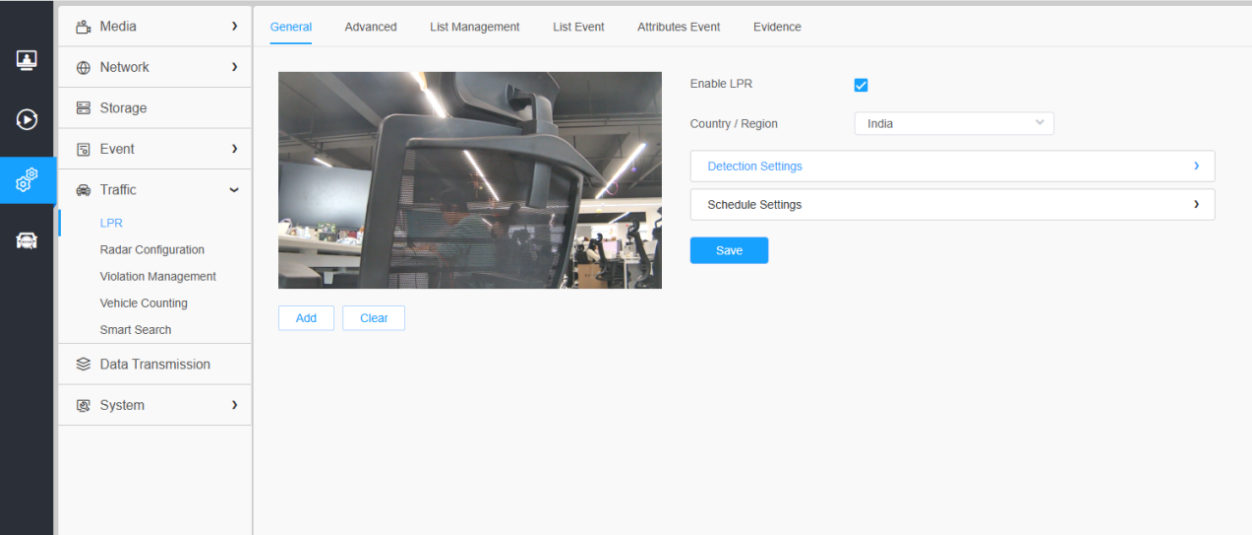Click the Media camera icon
1252x535 pixels.
(83, 26)
